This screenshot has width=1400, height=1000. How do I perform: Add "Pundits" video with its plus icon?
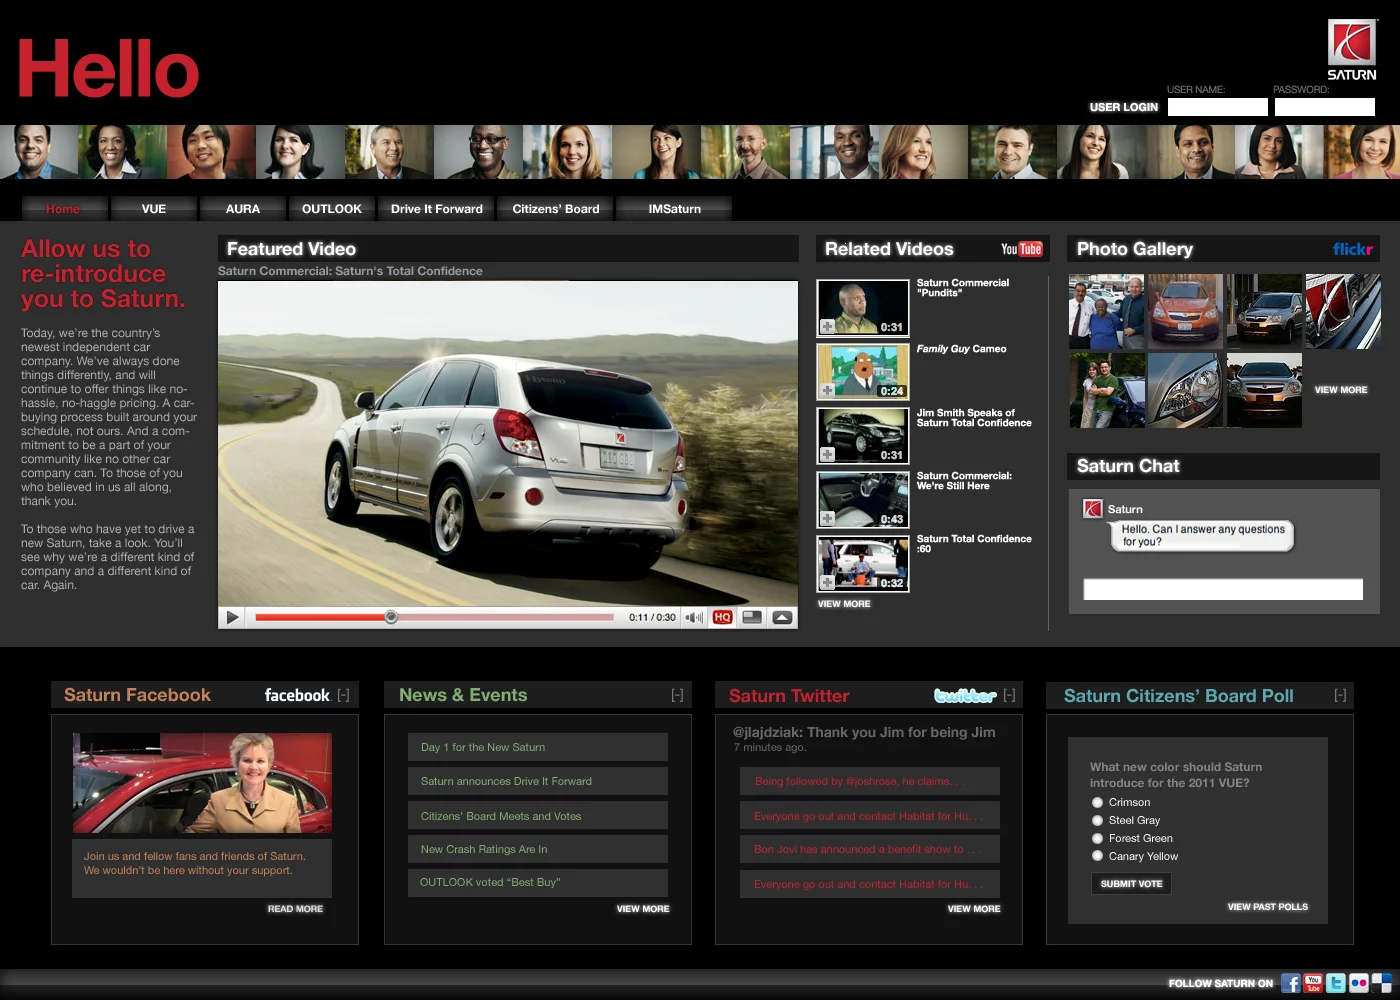(x=827, y=326)
